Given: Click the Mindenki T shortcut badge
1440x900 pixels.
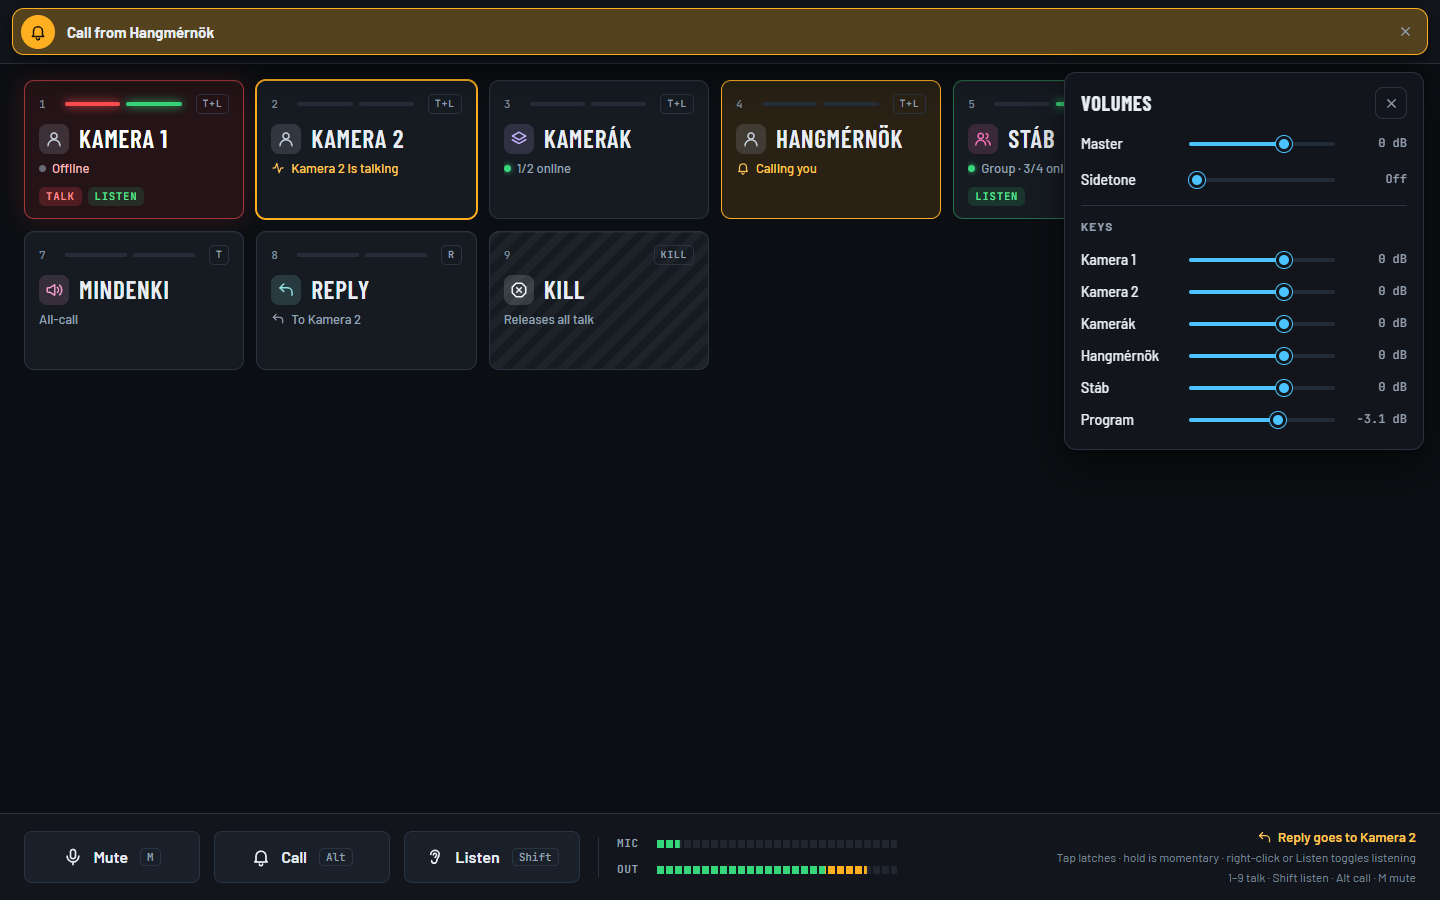Looking at the screenshot, I should pos(219,255).
